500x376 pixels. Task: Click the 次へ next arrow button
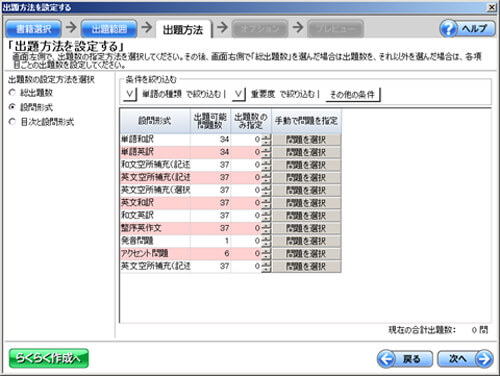pos(465,359)
